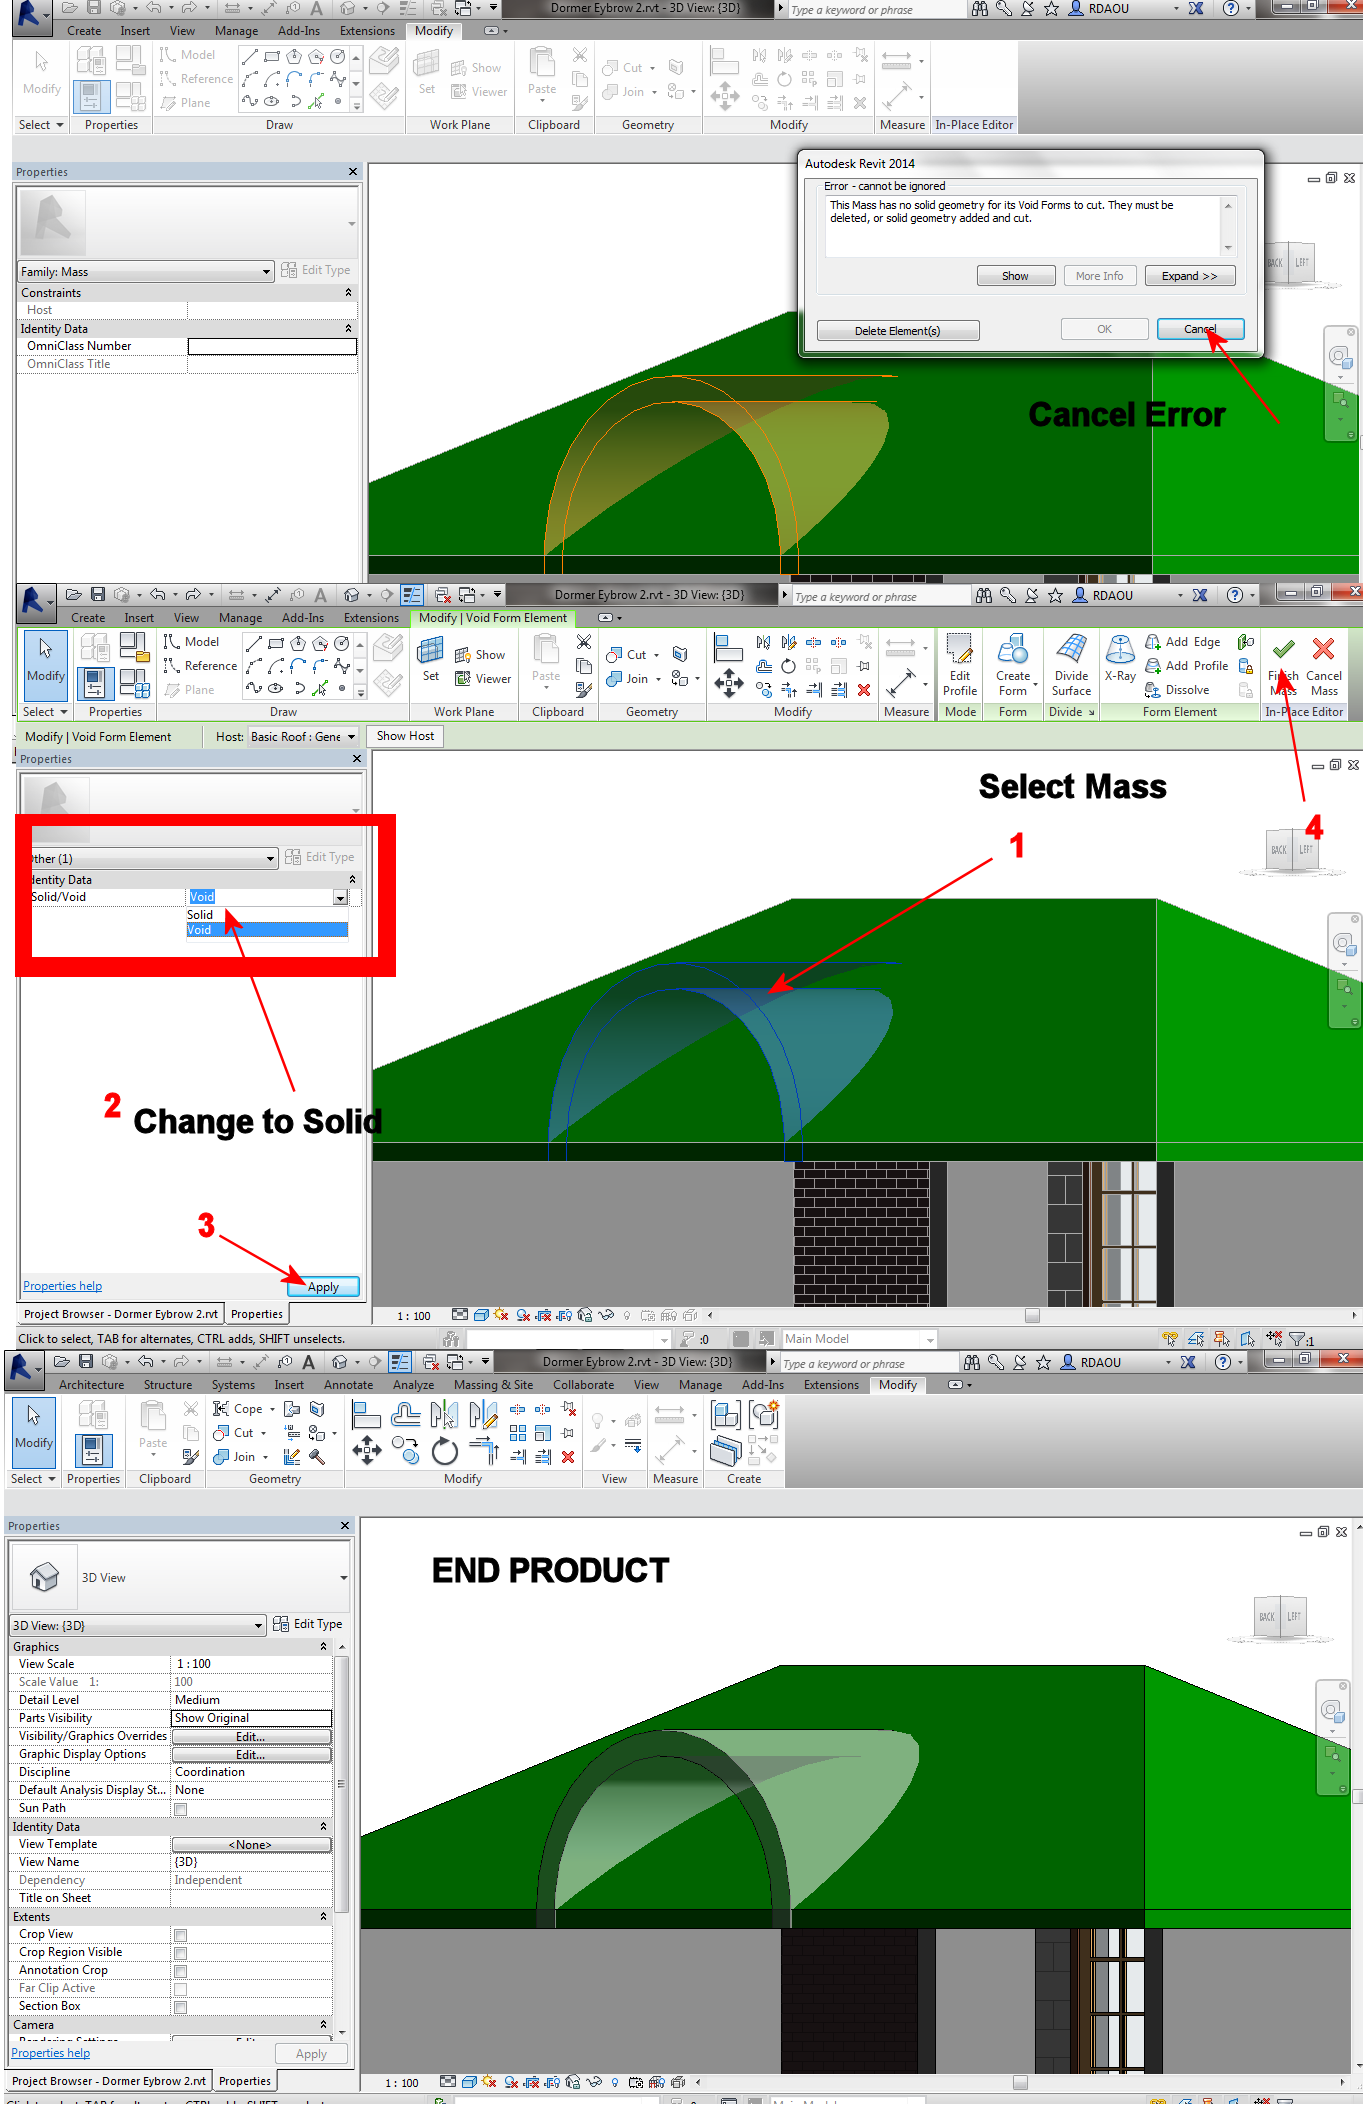
Task: Click Delete Element(s) button
Action: pos(897,331)
